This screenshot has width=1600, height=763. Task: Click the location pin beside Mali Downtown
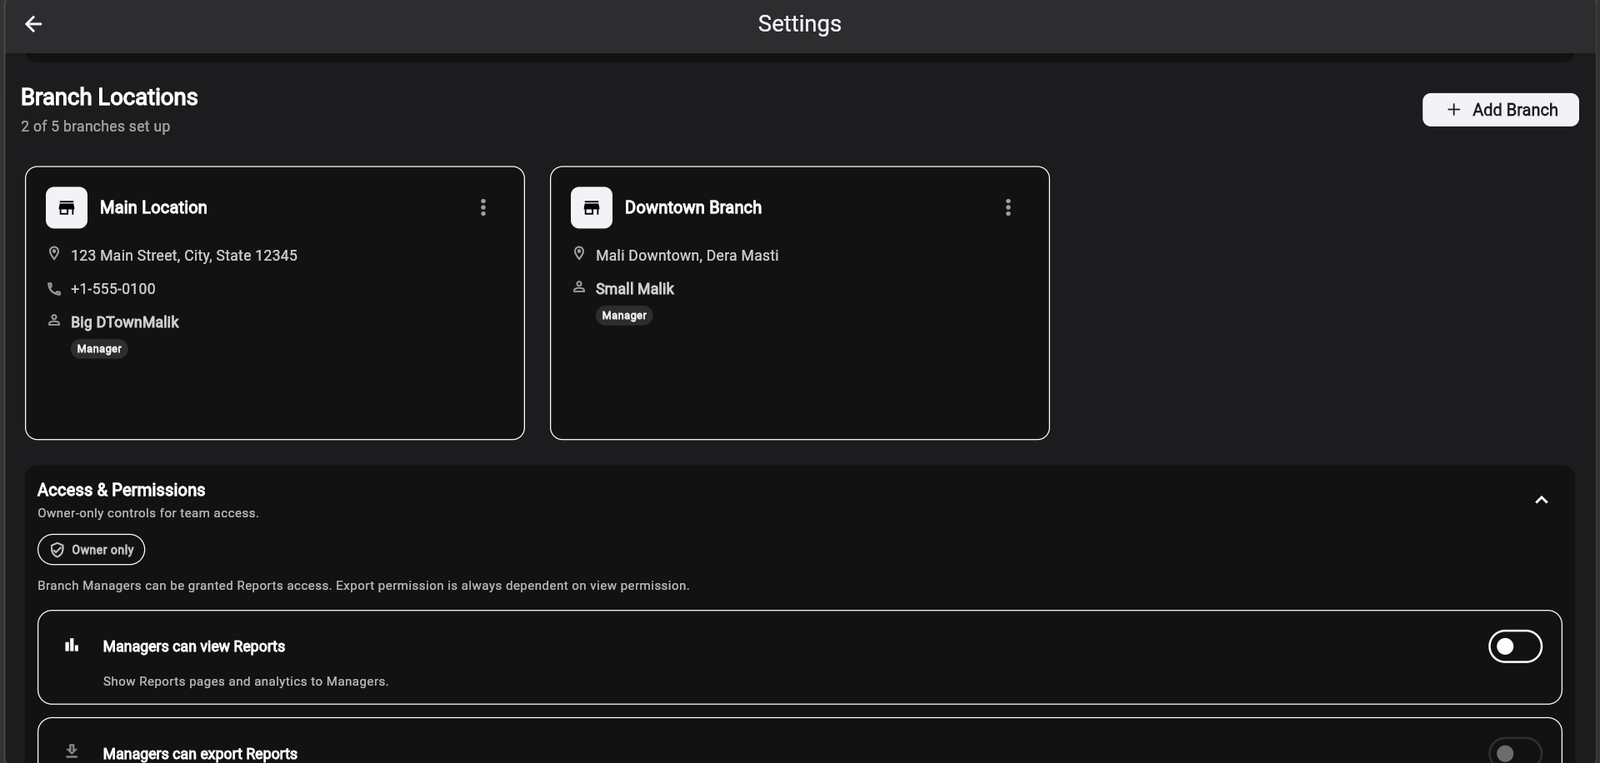coord(579,254)
